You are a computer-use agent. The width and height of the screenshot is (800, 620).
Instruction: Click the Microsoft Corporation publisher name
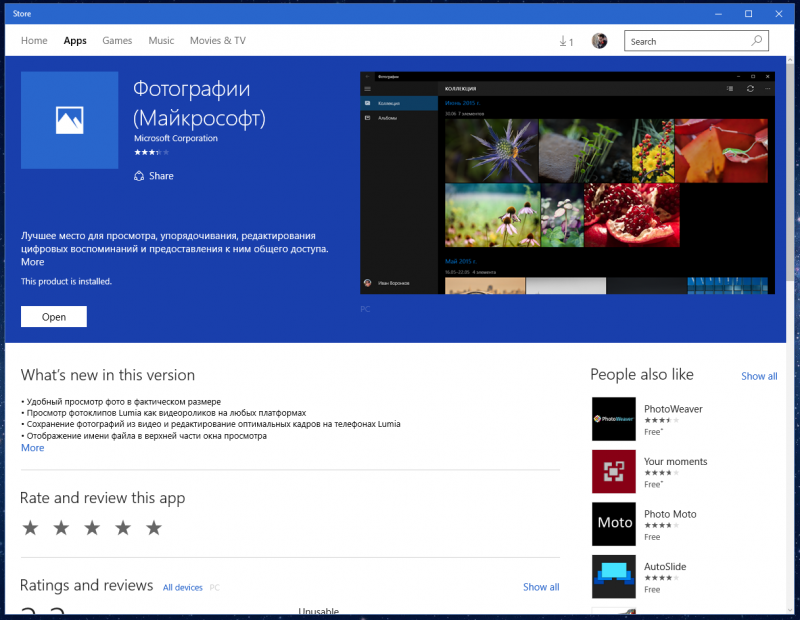(x=176, y=138)
